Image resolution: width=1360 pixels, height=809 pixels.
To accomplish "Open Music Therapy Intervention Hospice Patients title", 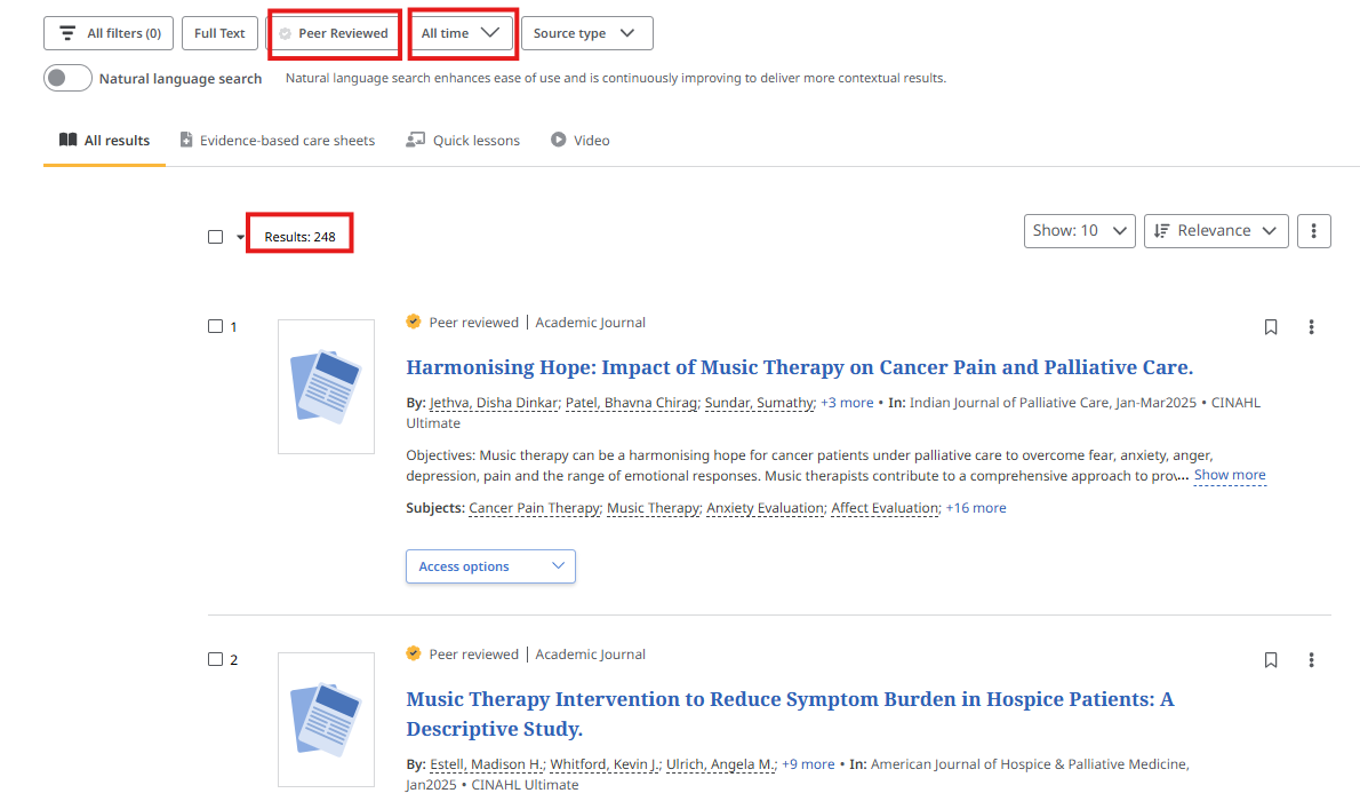I will 790,713.
